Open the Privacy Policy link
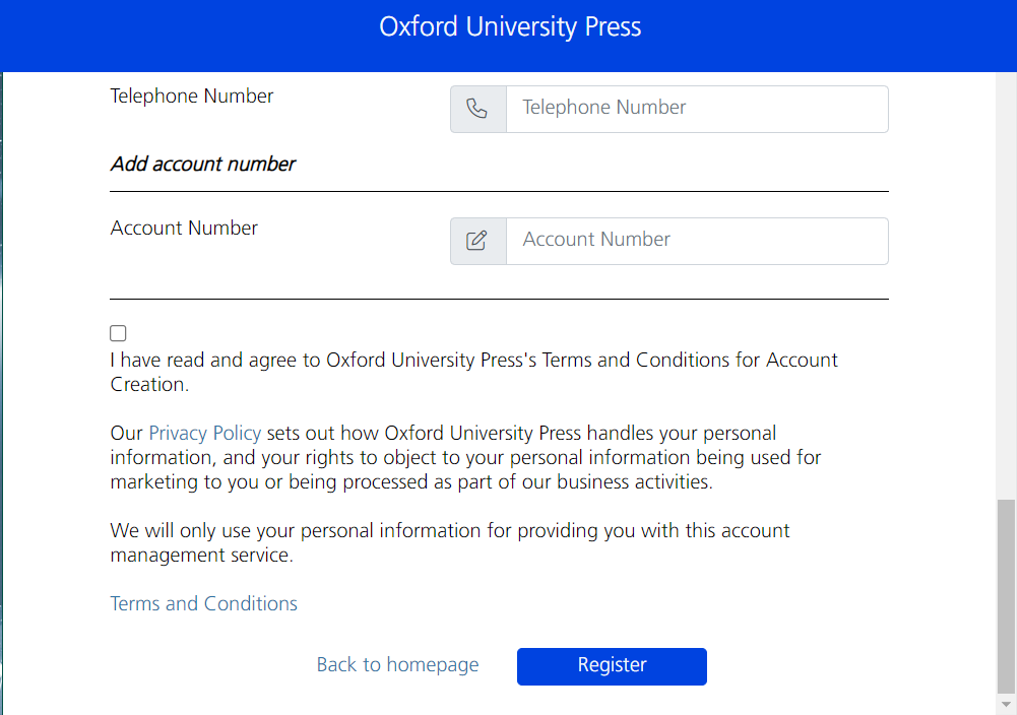This screenshot has width=1017, height=715. 205,433
